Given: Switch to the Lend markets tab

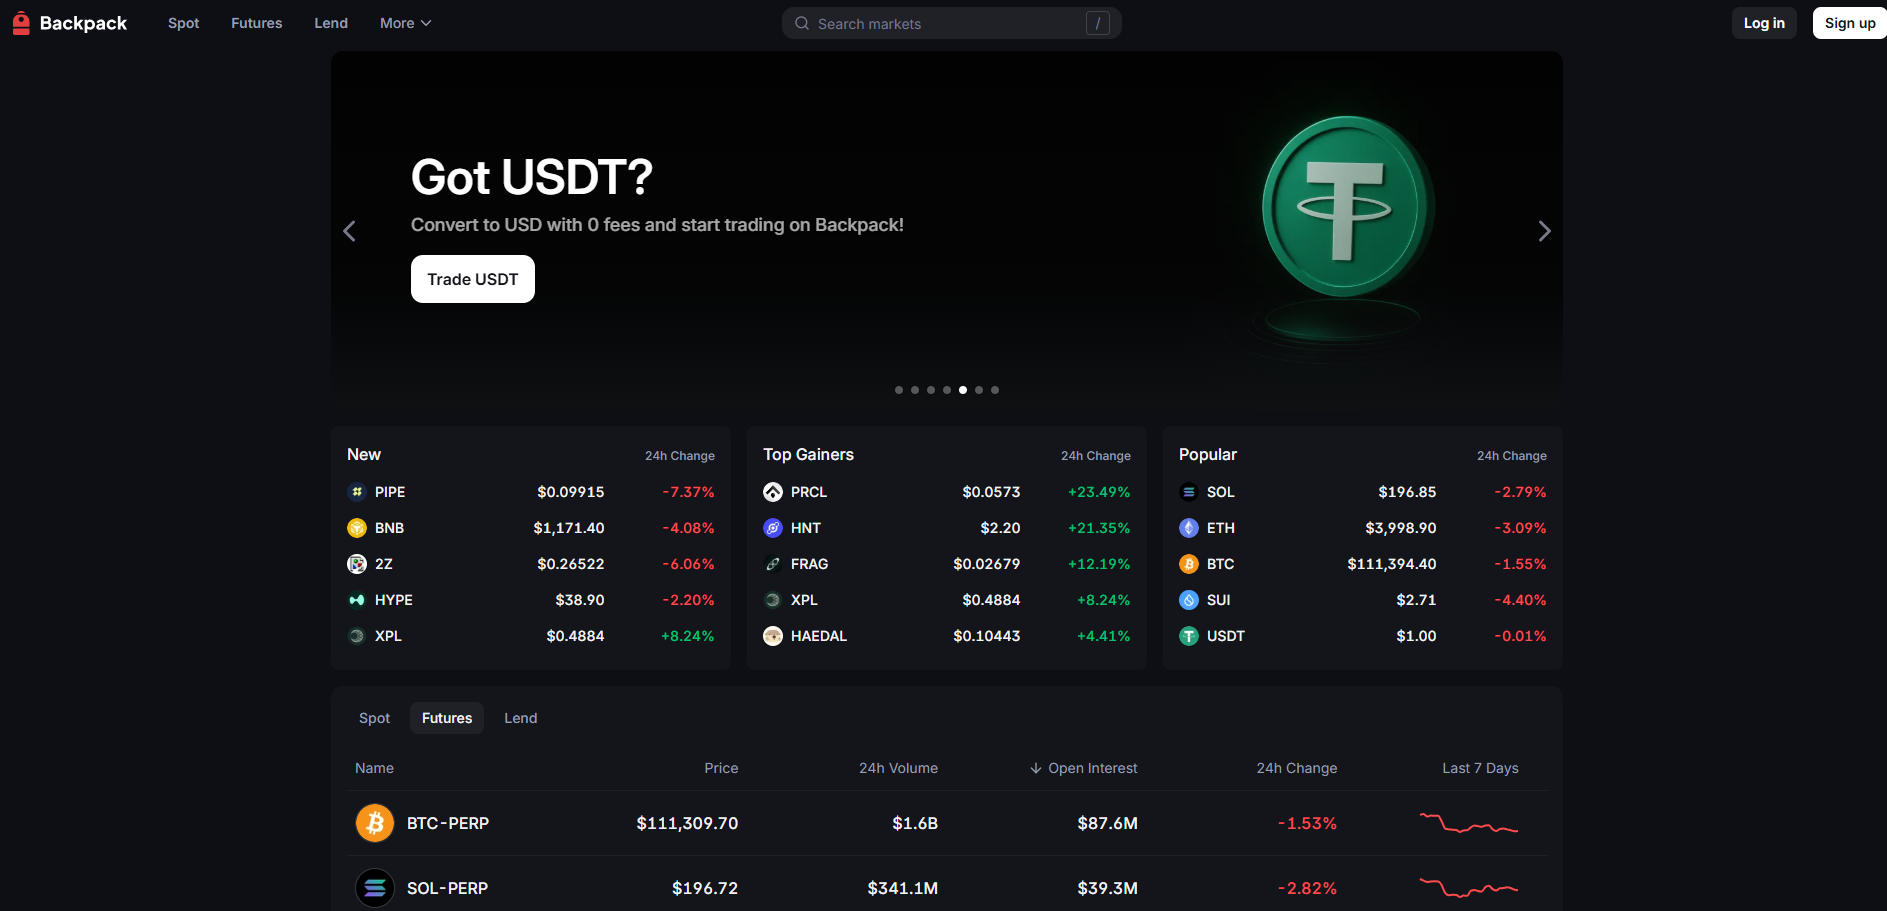Looking at the screenshot, I should tap(520, 718).
